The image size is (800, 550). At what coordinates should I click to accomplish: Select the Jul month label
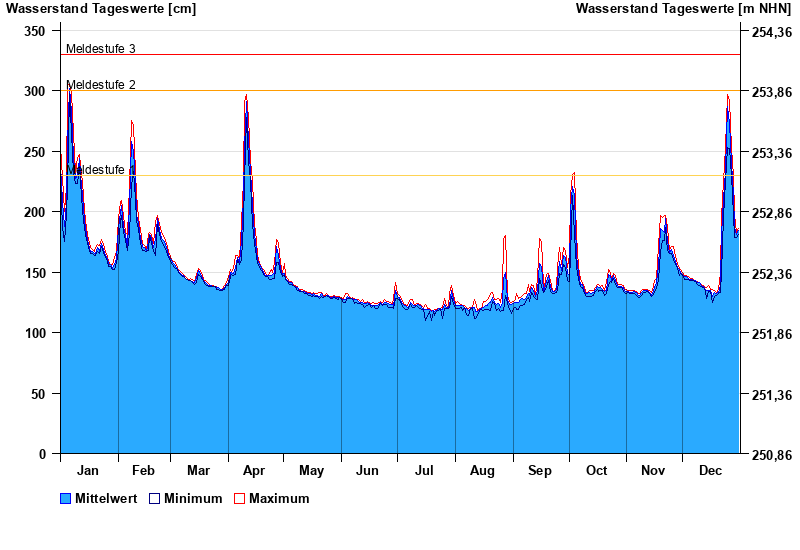click(x=425, y=470)
